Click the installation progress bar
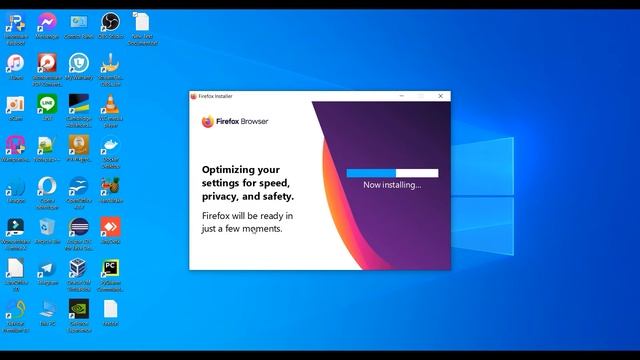Viewport: 640px width, 360px height. coord(392,173)
